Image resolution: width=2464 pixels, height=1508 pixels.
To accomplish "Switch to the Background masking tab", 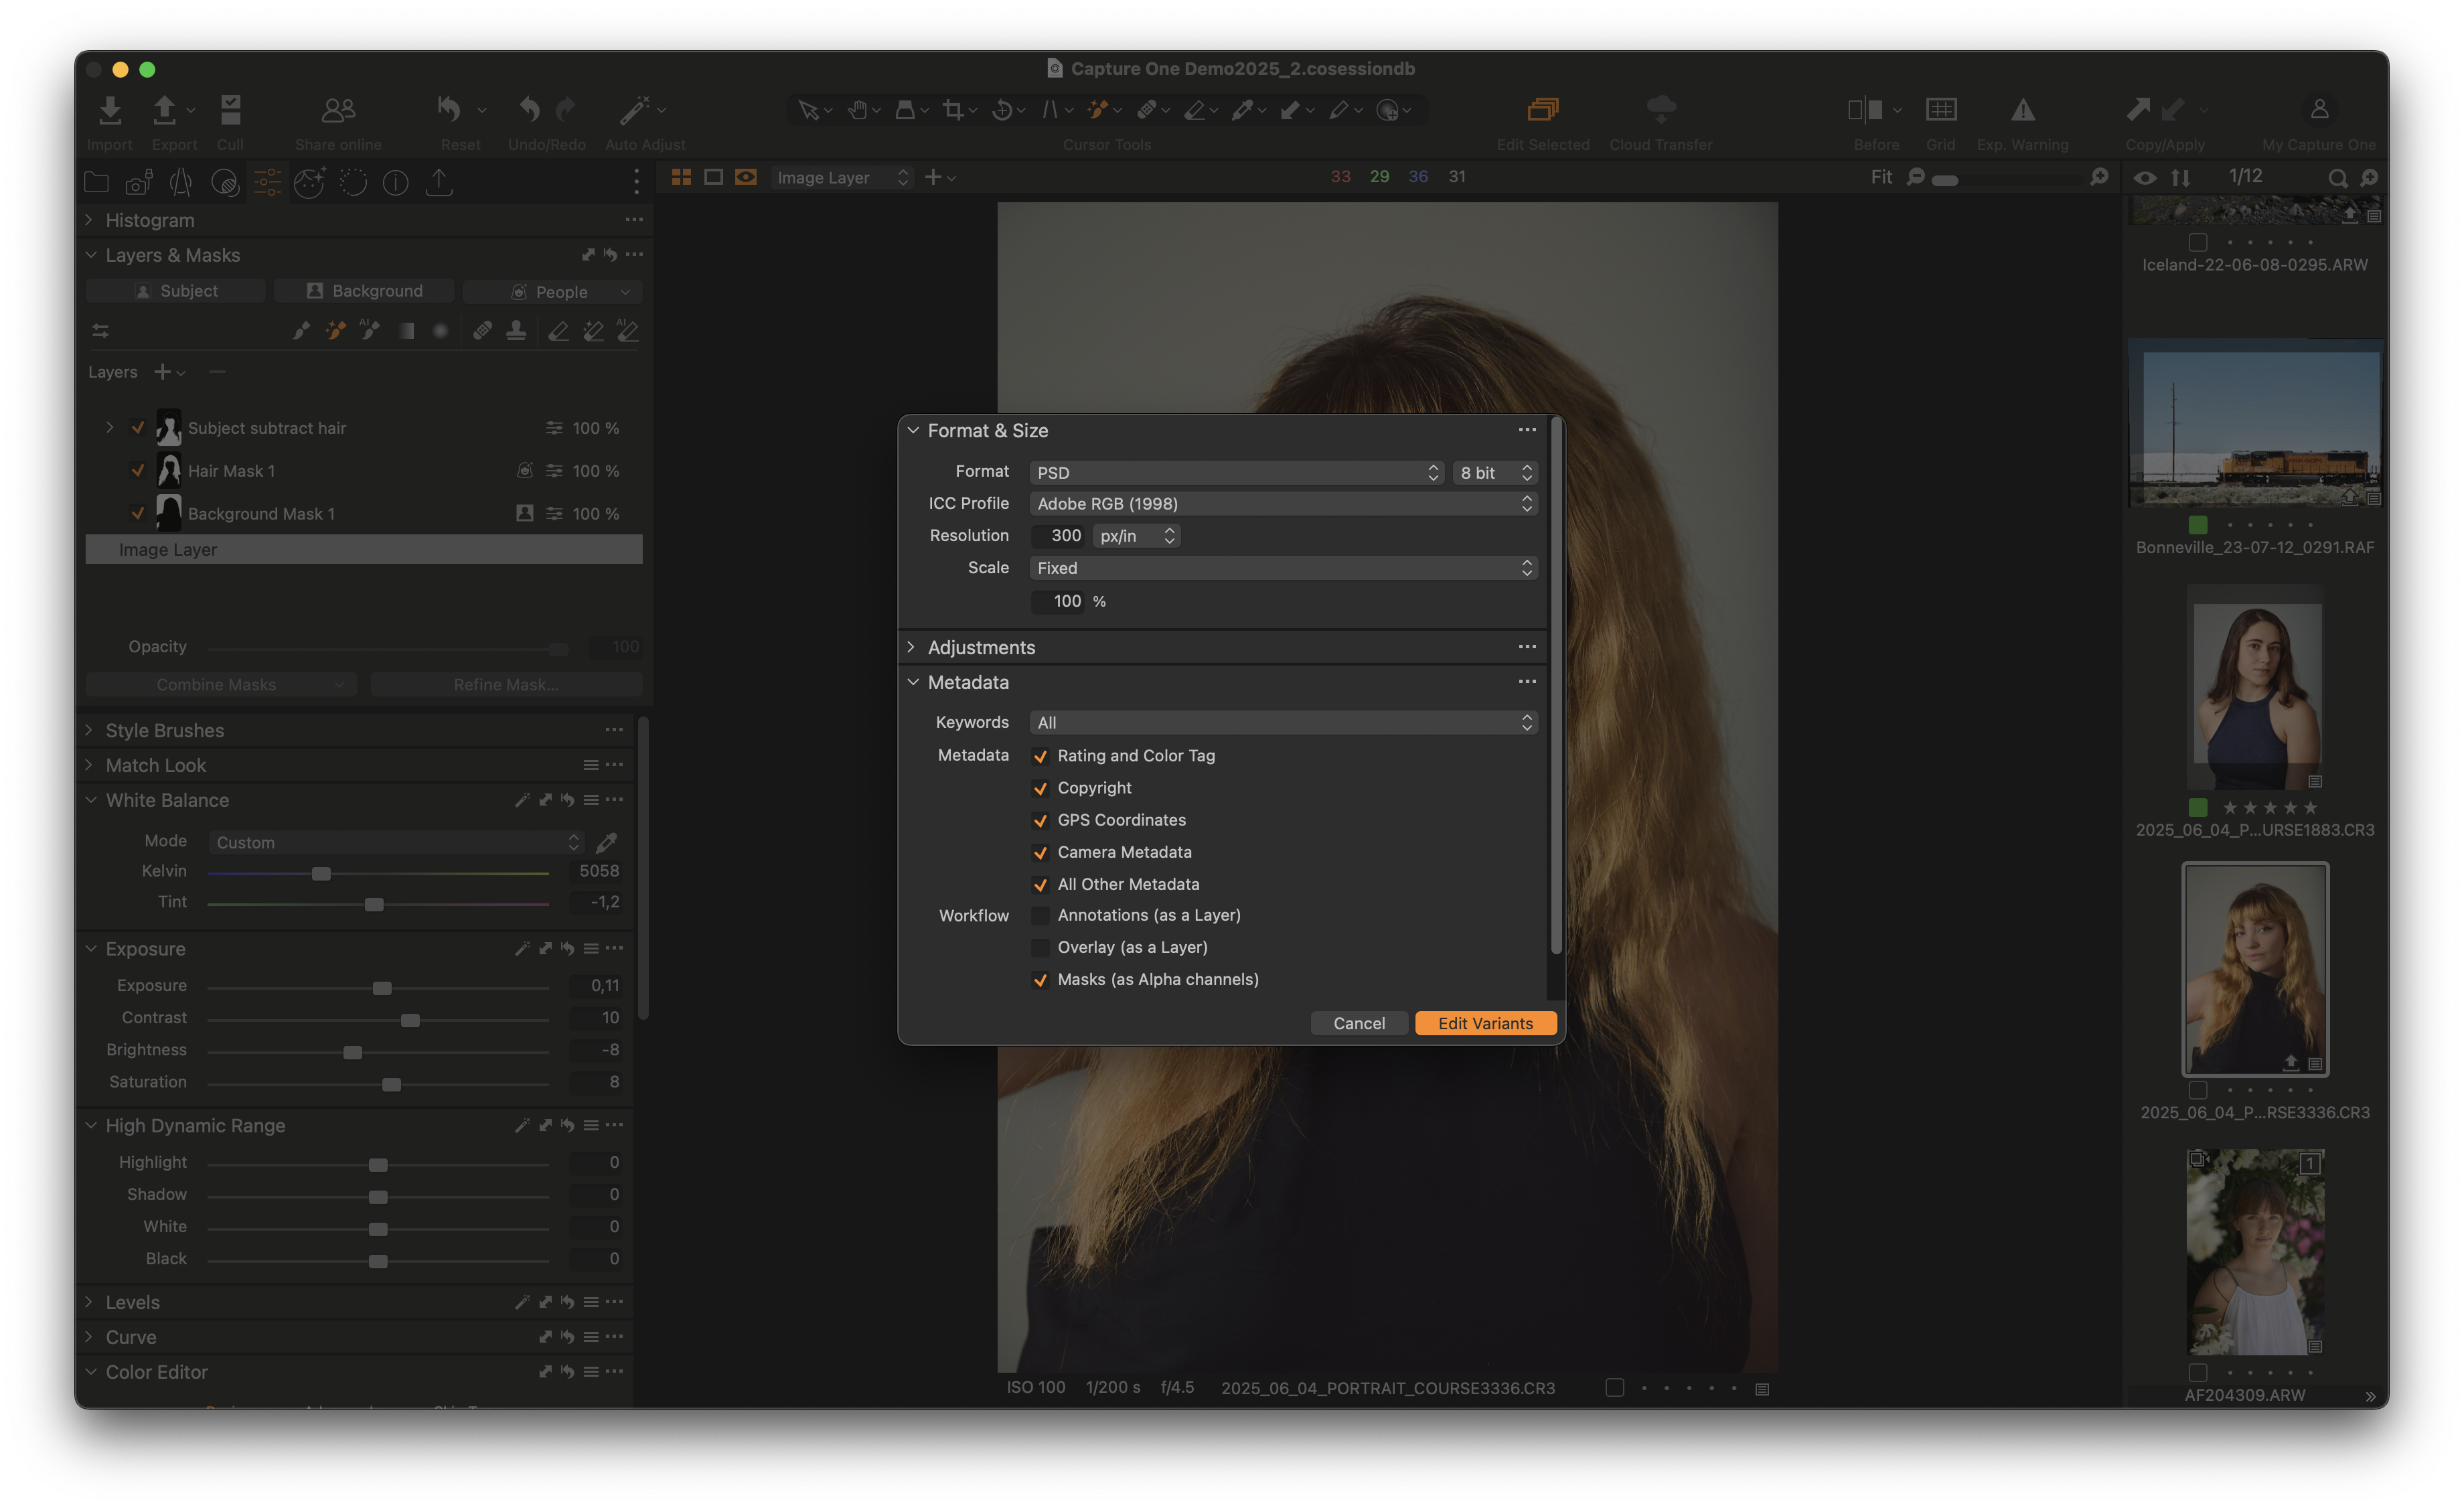I will [364, 290].
